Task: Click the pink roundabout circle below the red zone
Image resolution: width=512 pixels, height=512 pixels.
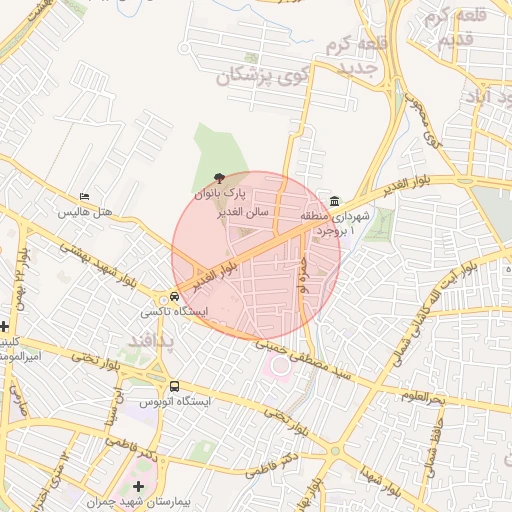Action: [x=281, y=366]
